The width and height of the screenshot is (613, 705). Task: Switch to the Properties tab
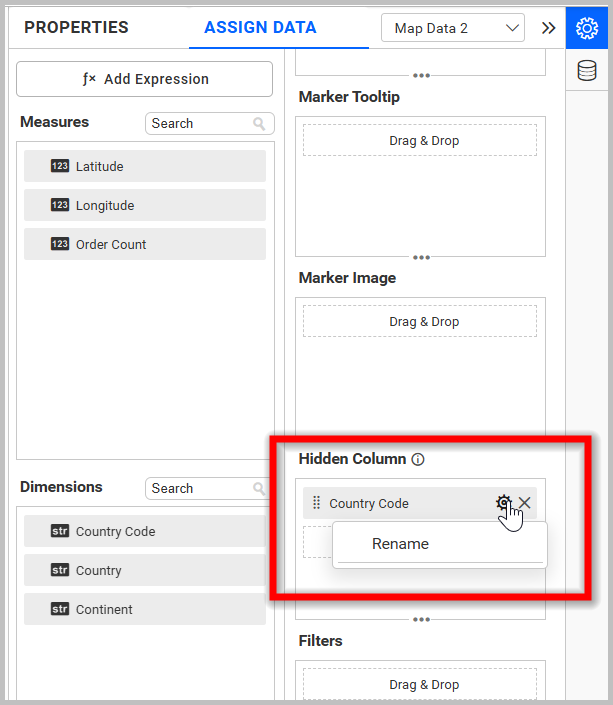point(76,28)
